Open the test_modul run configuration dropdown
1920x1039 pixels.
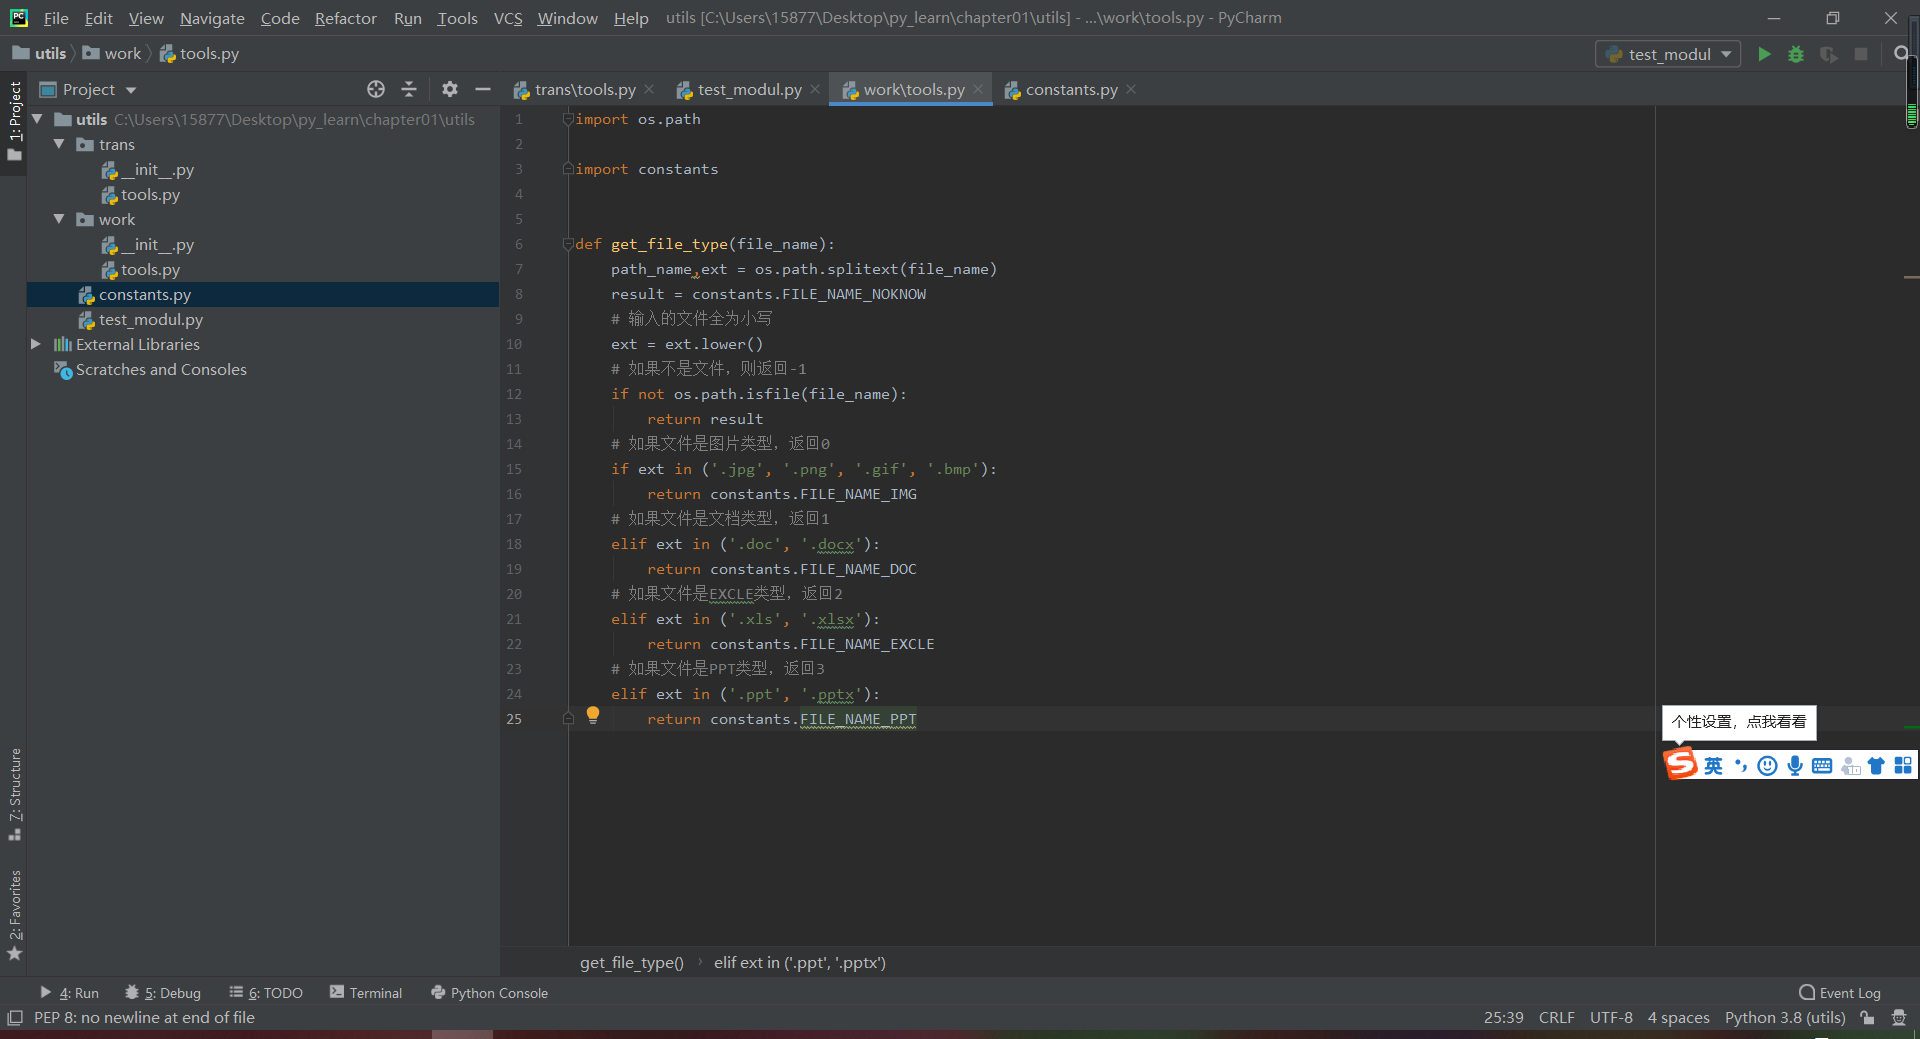(1668, 54)
